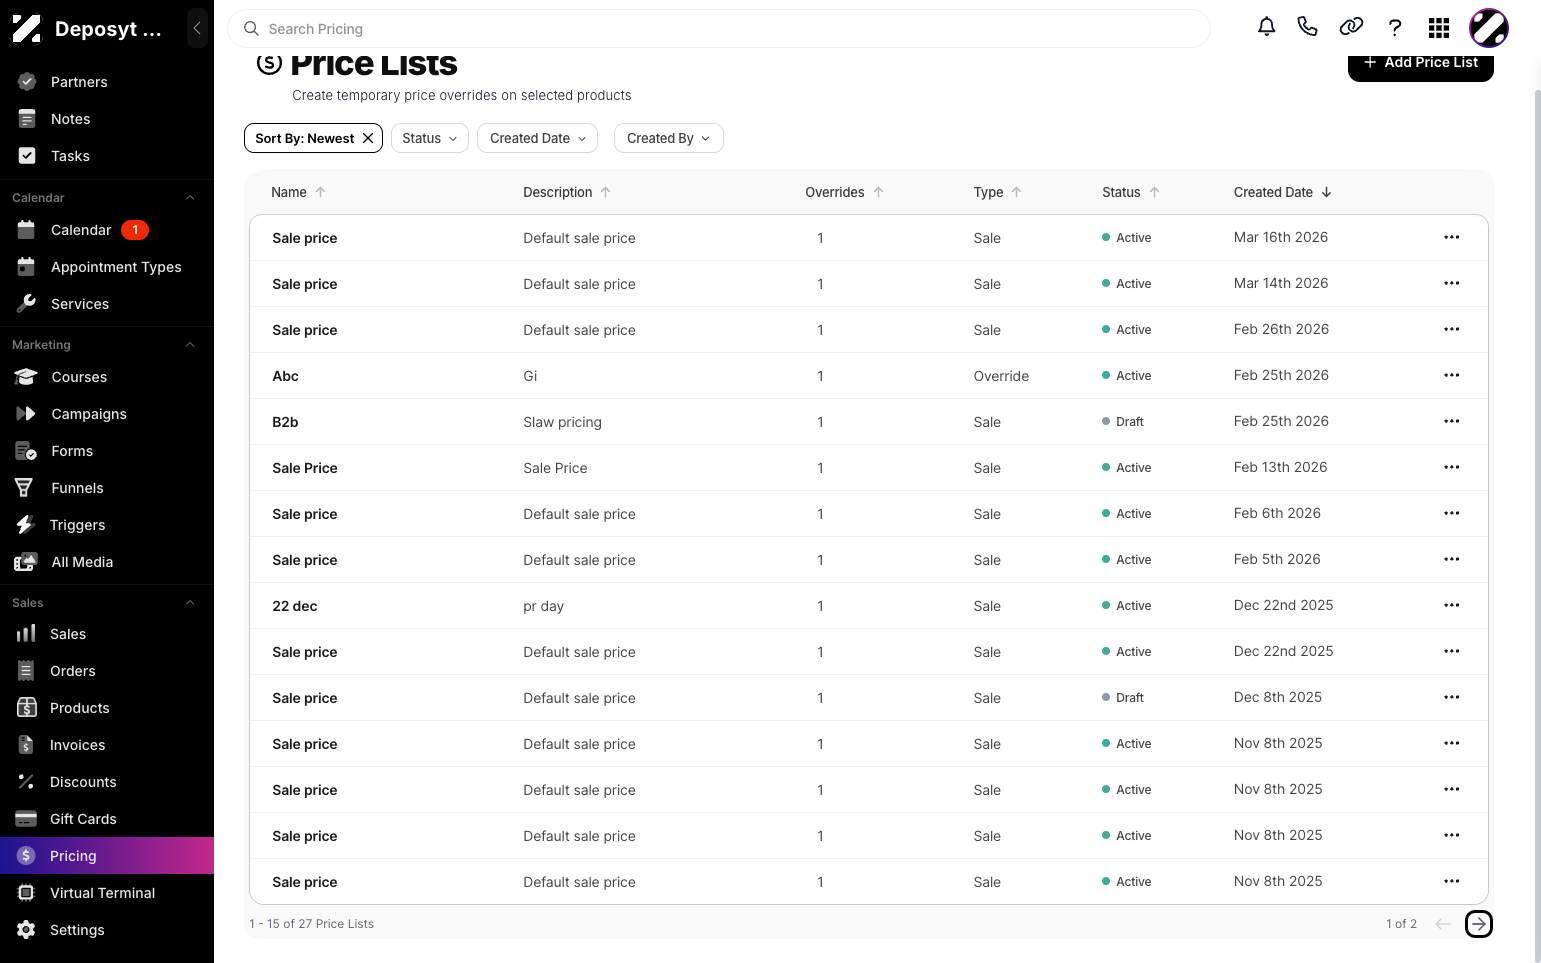Viewport: 1541px width, 963px height.
Task: Go to next page of price lists
Action: tap(1479, 924)
